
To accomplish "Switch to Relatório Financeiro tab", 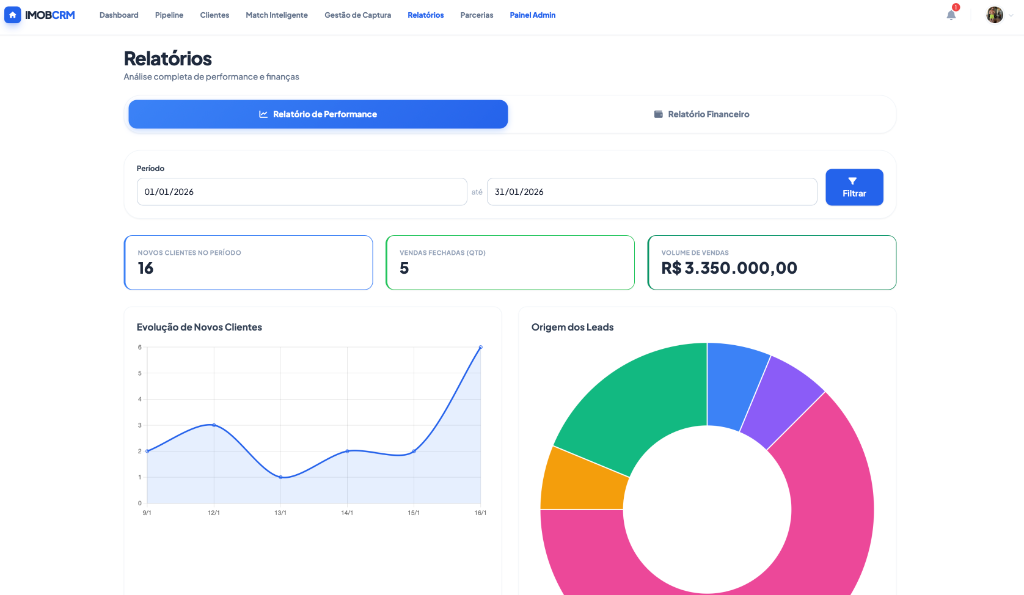I will [707, 114].
